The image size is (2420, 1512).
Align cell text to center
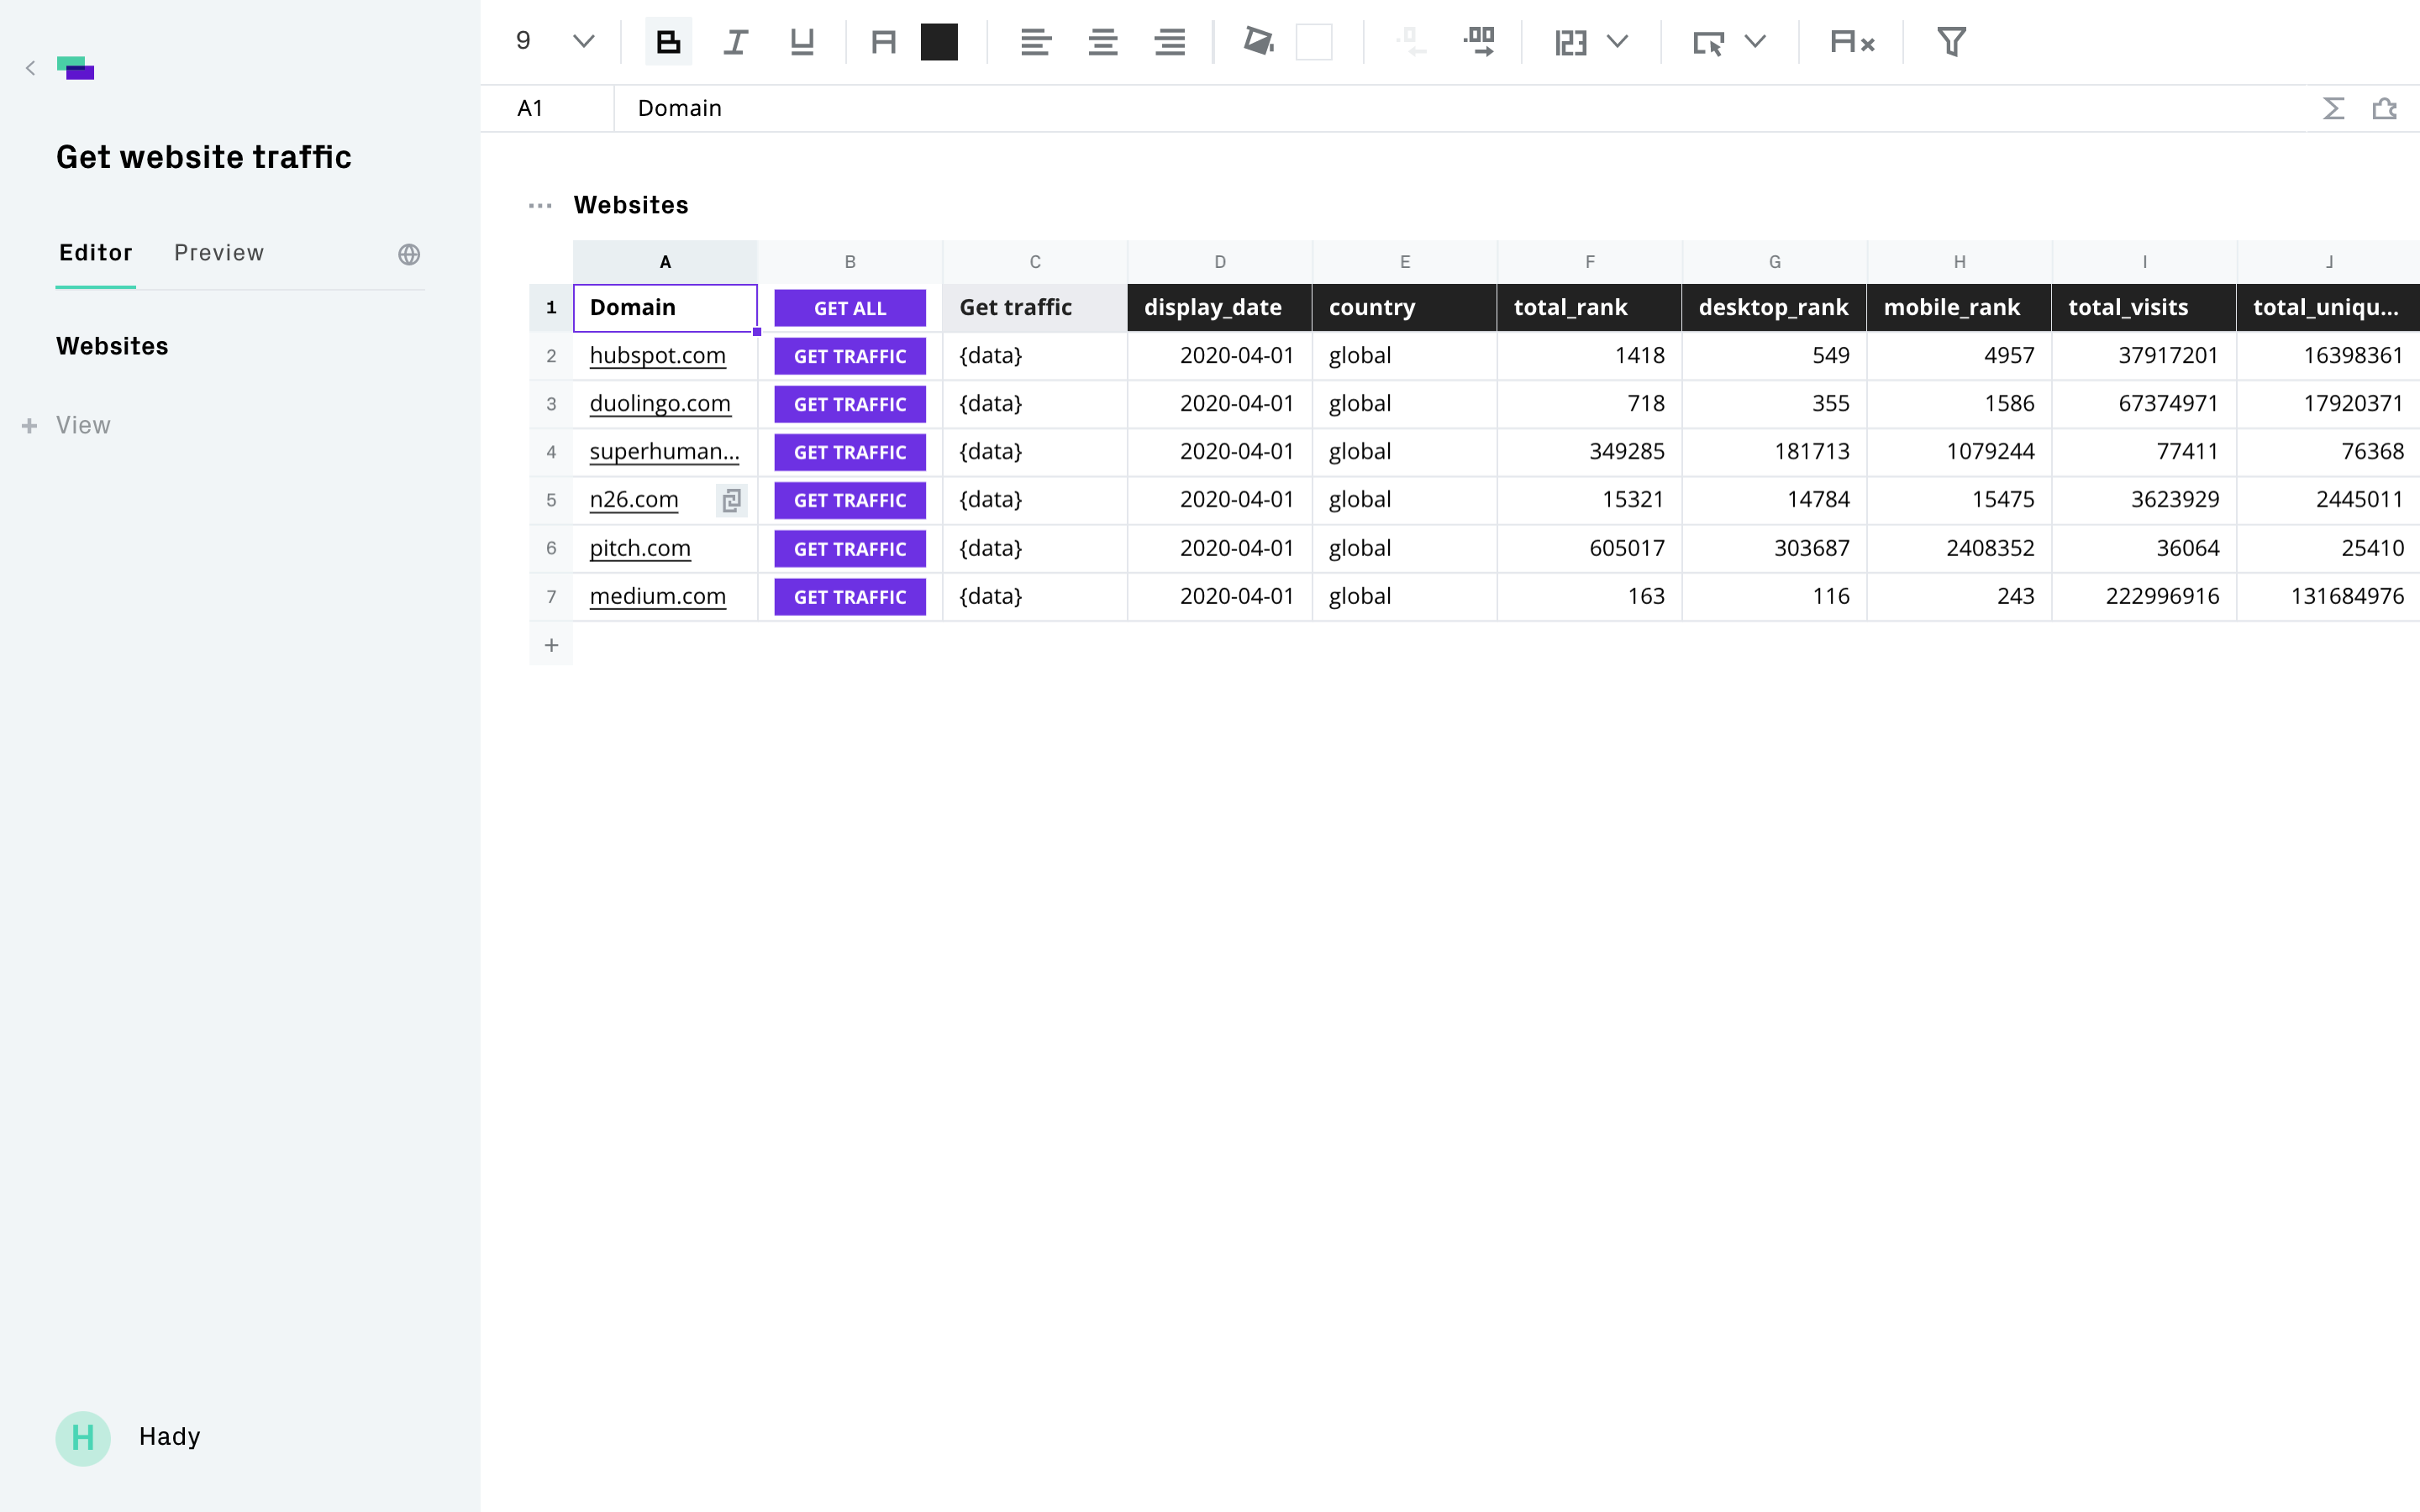click(x=1102, y=42)
